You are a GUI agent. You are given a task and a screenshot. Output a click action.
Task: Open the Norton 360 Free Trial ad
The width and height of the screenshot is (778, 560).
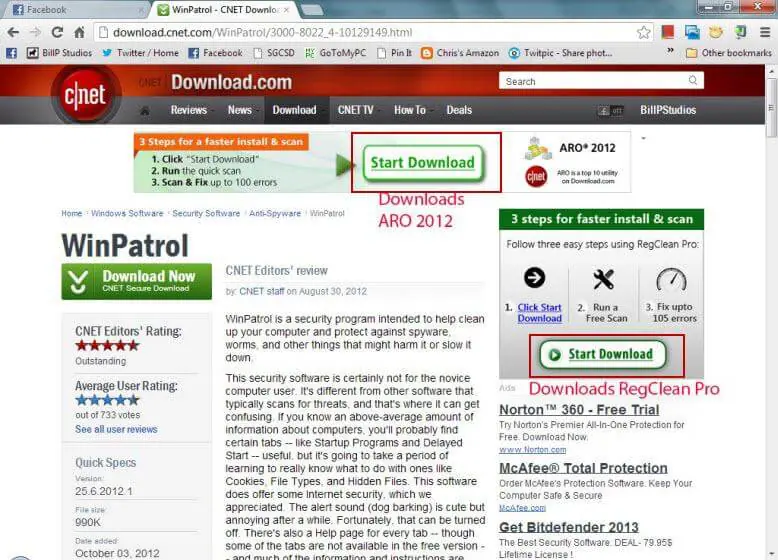click(579, 410)
